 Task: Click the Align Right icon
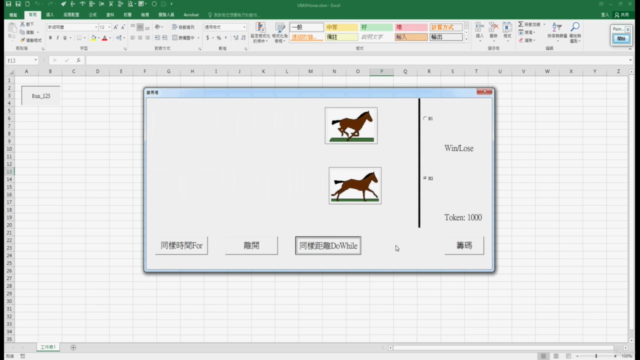147,38
